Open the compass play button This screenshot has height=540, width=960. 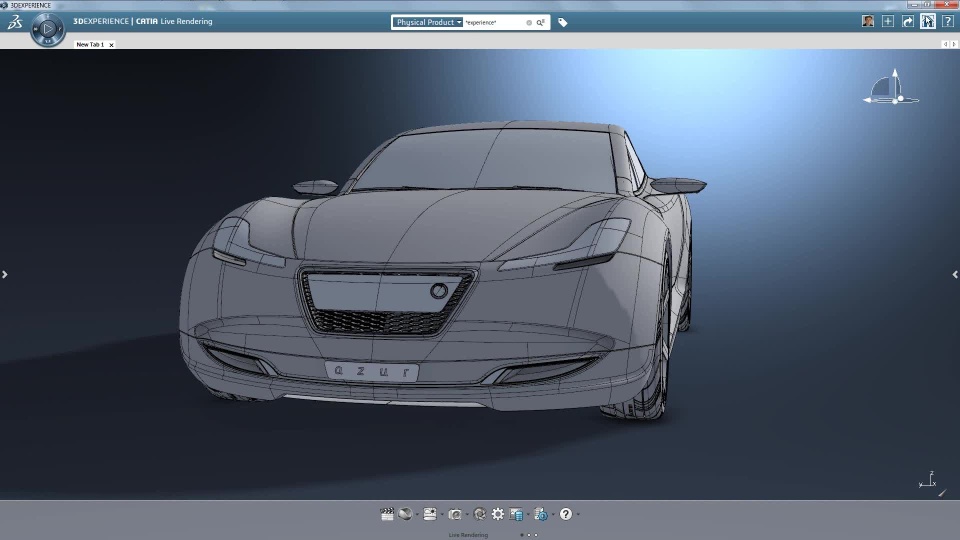point(47,30)
